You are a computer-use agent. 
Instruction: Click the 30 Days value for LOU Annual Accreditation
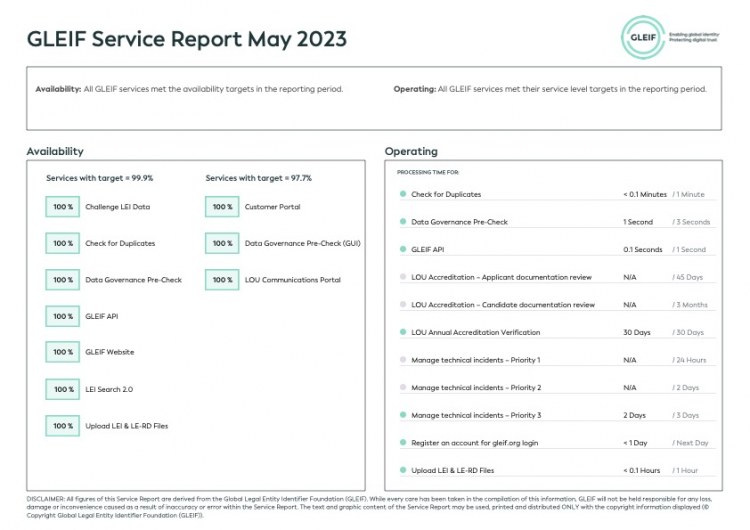point(636,332)
